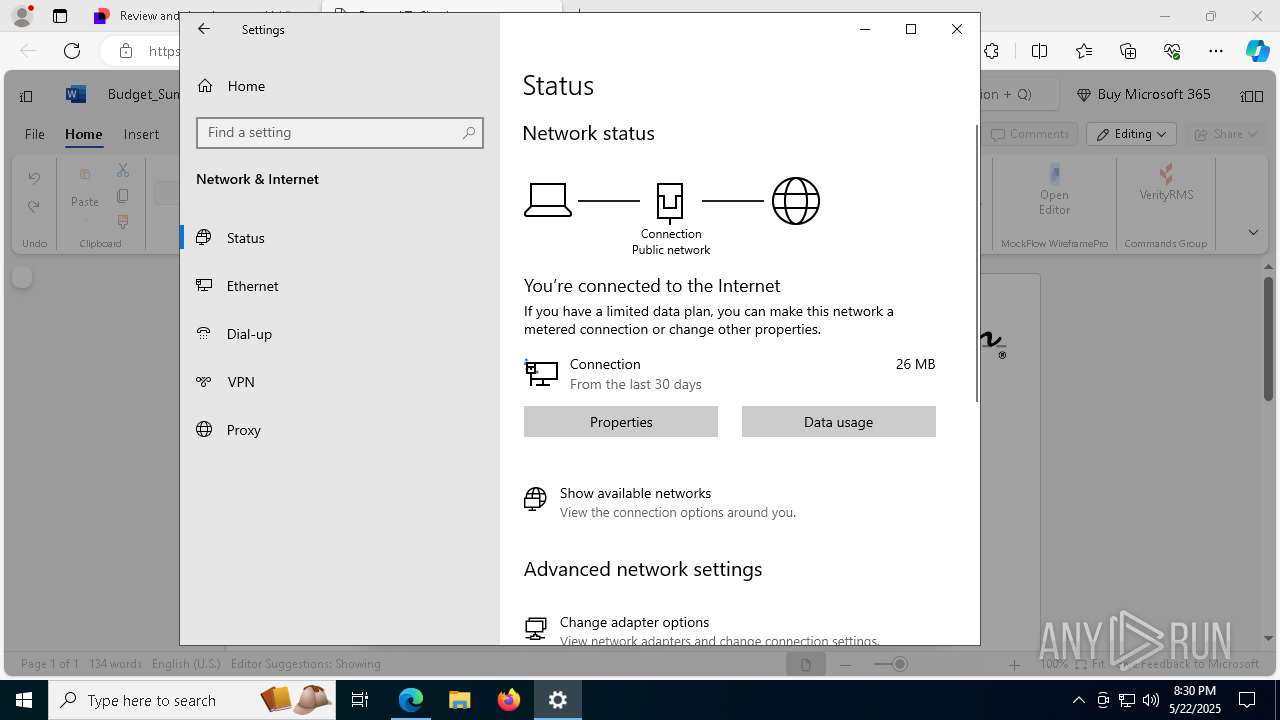Click the Settings gear on the taskbar
Screen dimensions: 1280x720
[558, 700]
